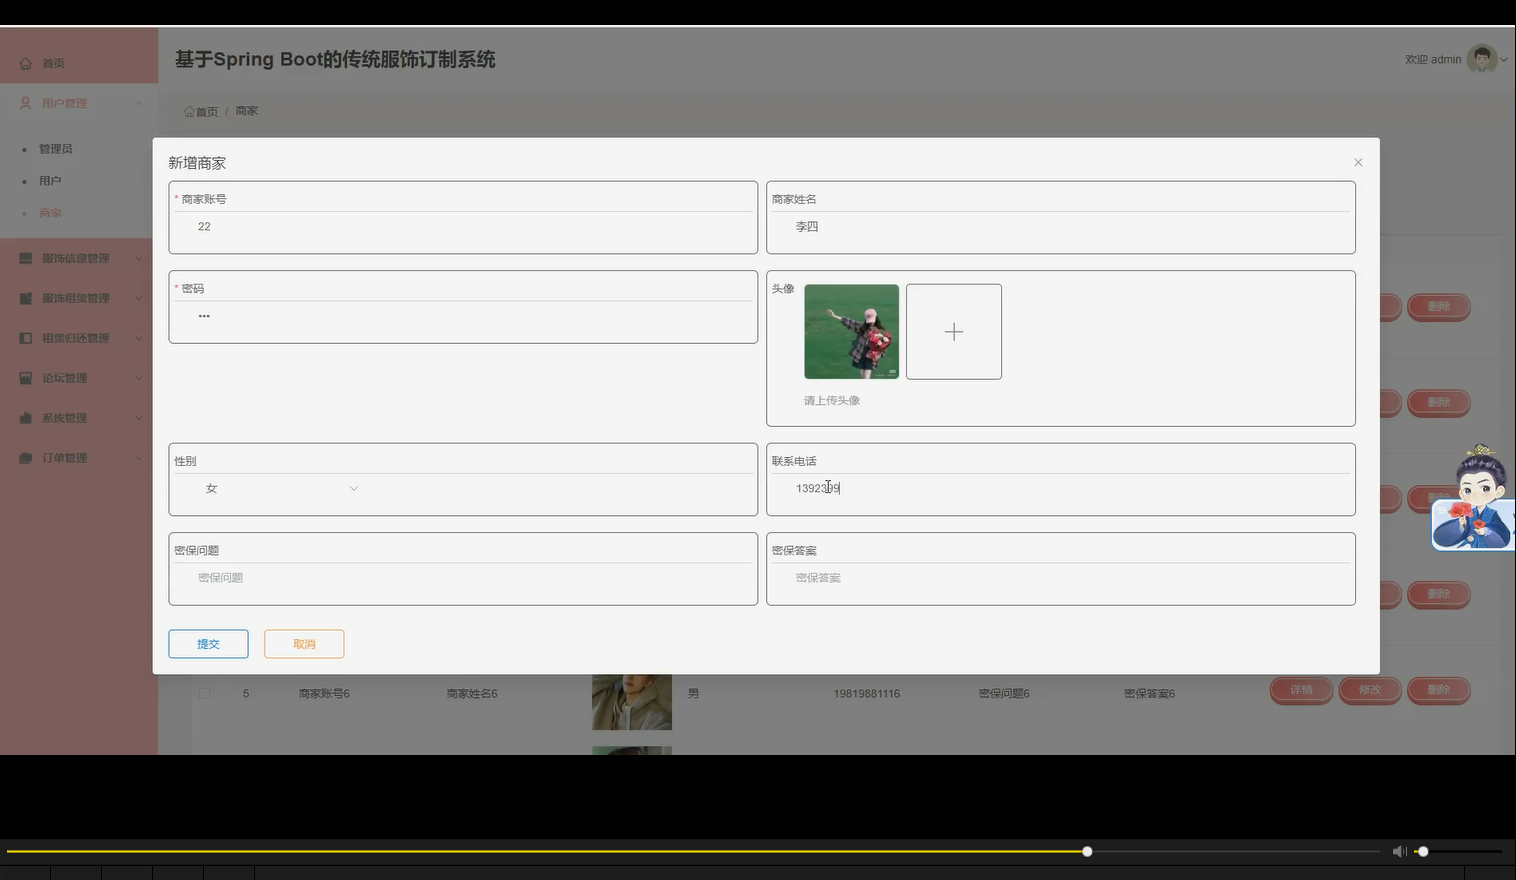This screenshot has height=880, width=1516.
Task: Click the cartoon mascot floating widget
Action: [1474, 497]
